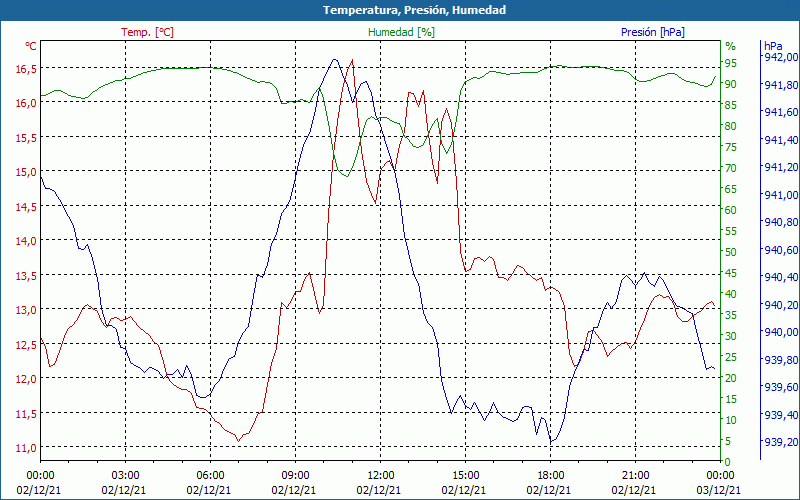
Task: Click humidity axis value "90"
Action: pos(731,84)
